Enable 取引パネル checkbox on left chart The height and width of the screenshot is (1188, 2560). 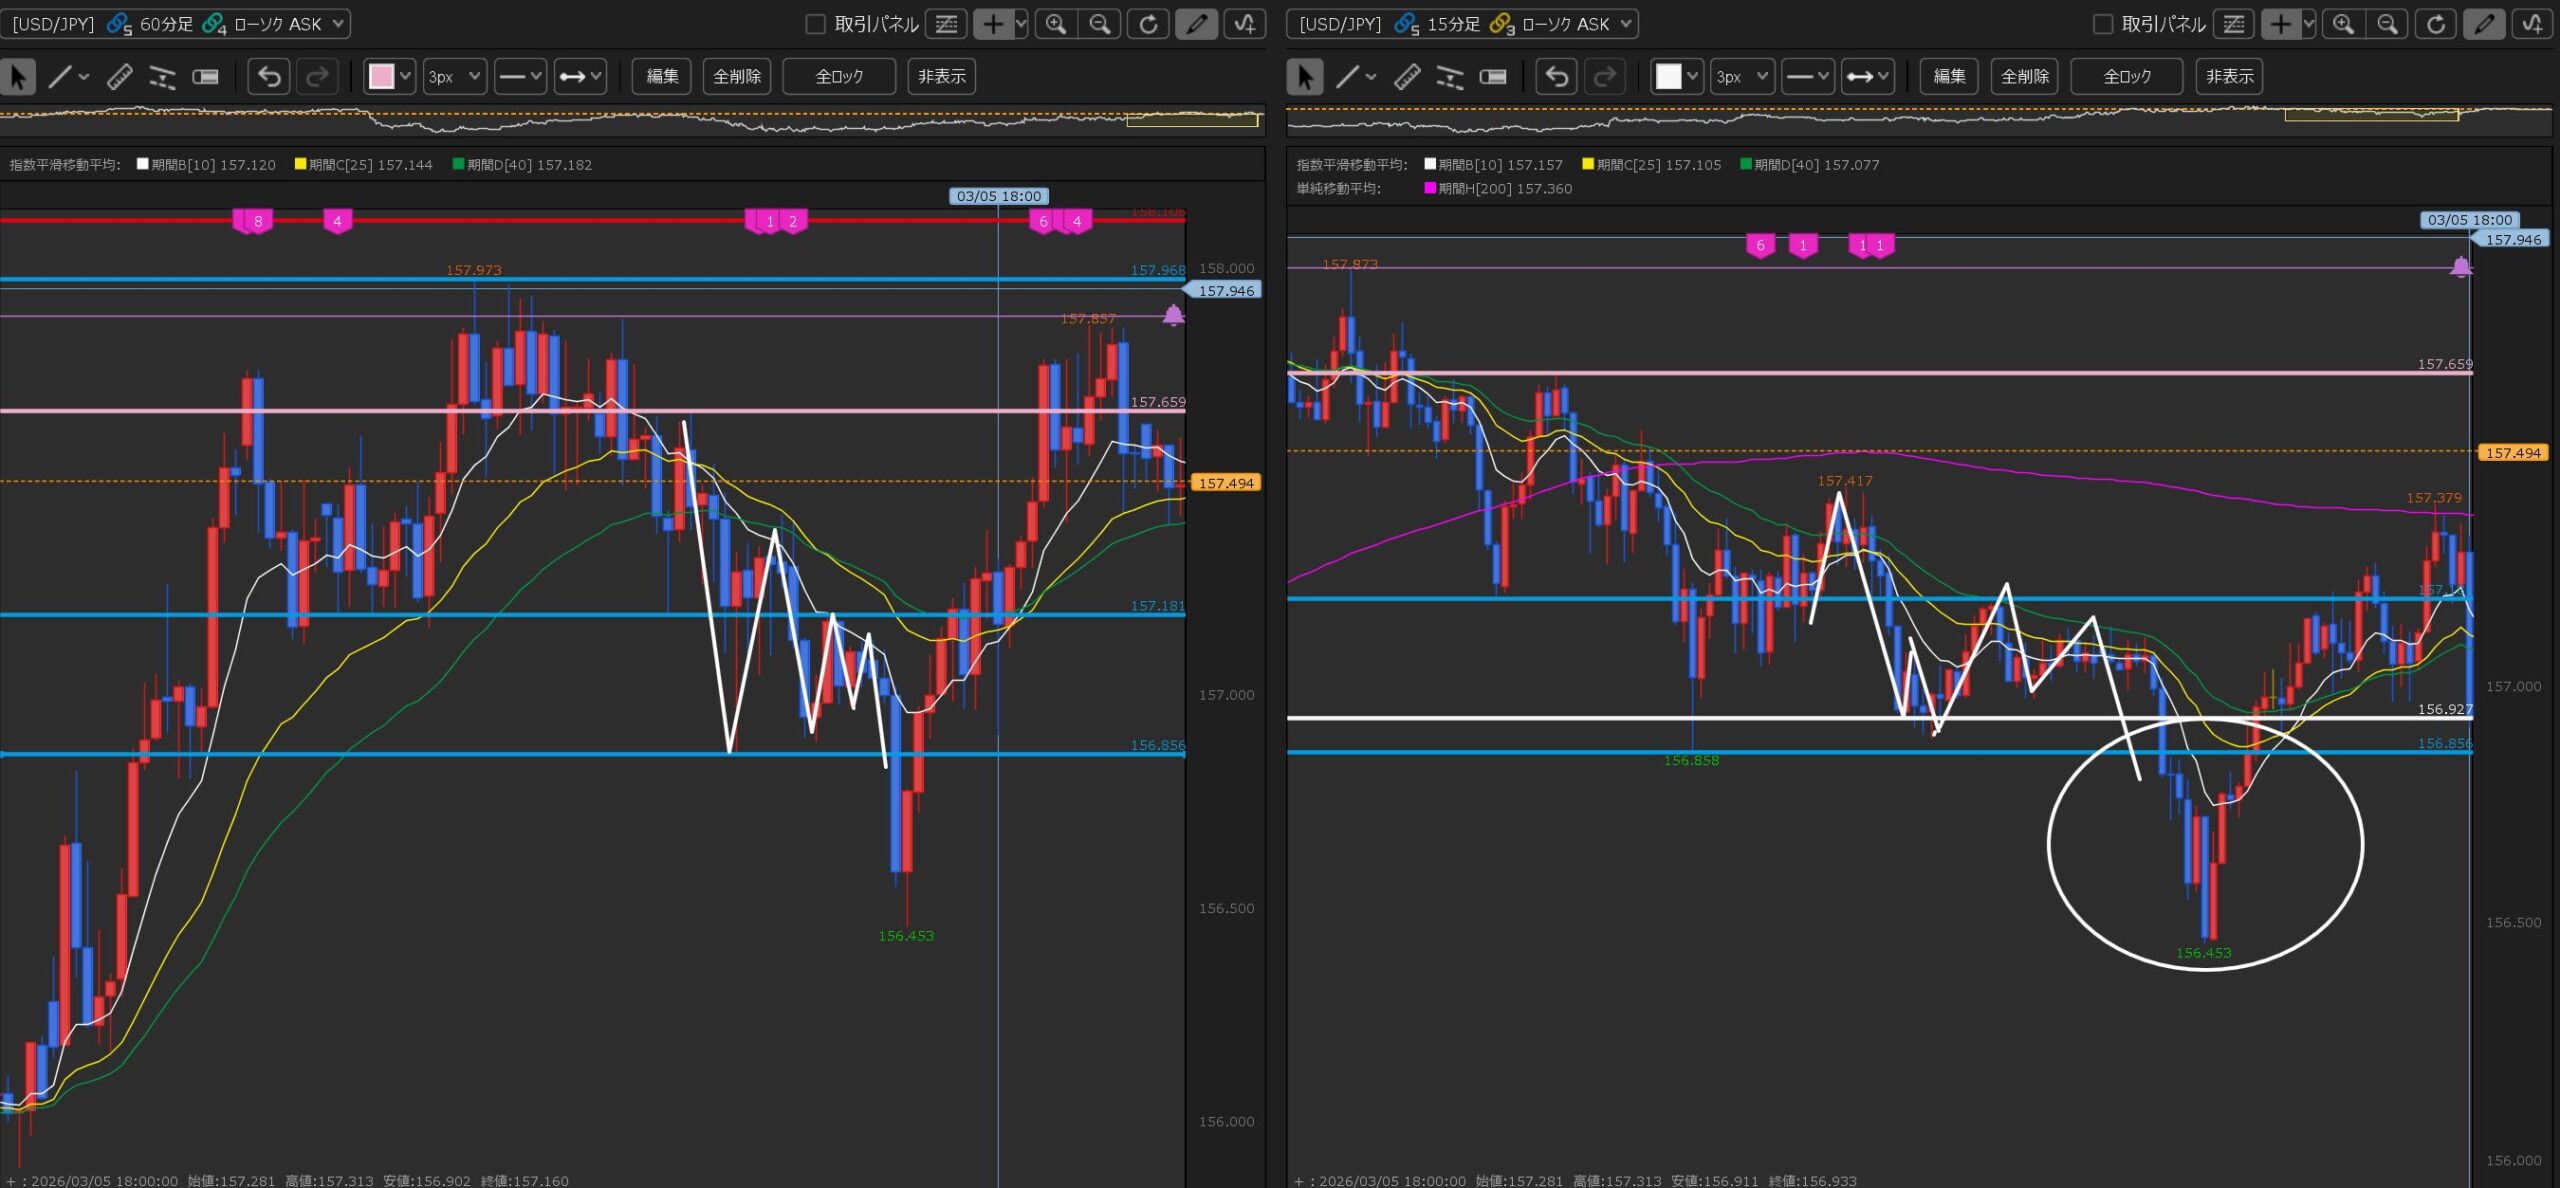pos(815,24)
